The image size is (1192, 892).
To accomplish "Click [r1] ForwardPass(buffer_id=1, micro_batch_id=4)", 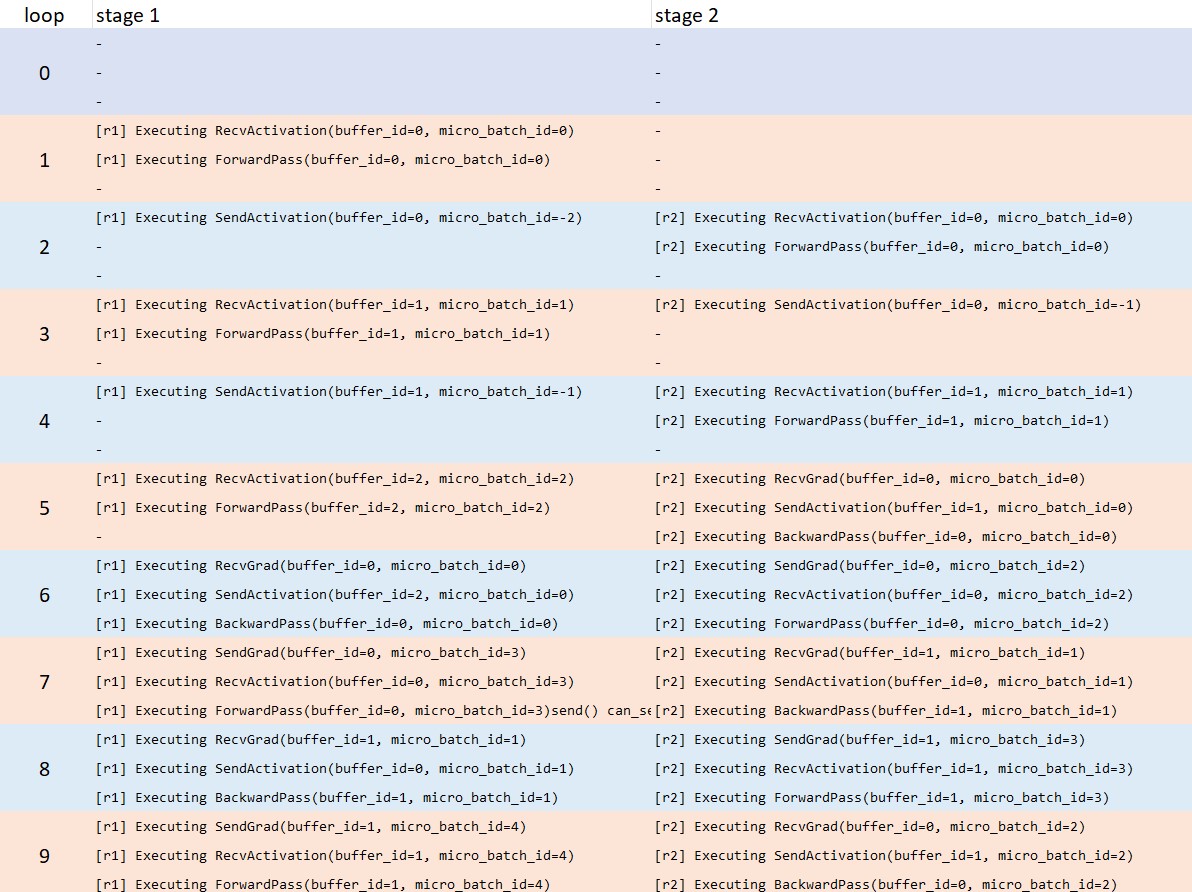I will coord(323,884).
